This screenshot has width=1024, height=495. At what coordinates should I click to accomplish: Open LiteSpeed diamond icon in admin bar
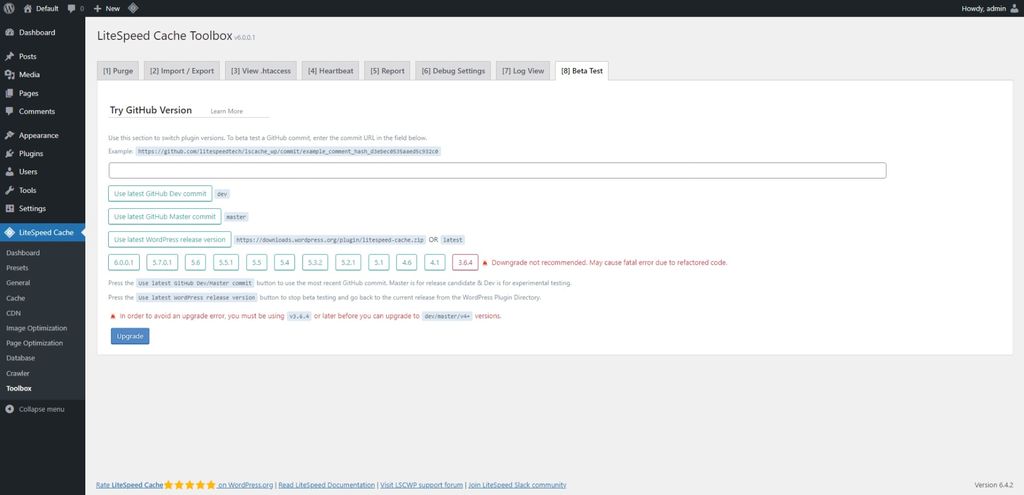point(133,8)
